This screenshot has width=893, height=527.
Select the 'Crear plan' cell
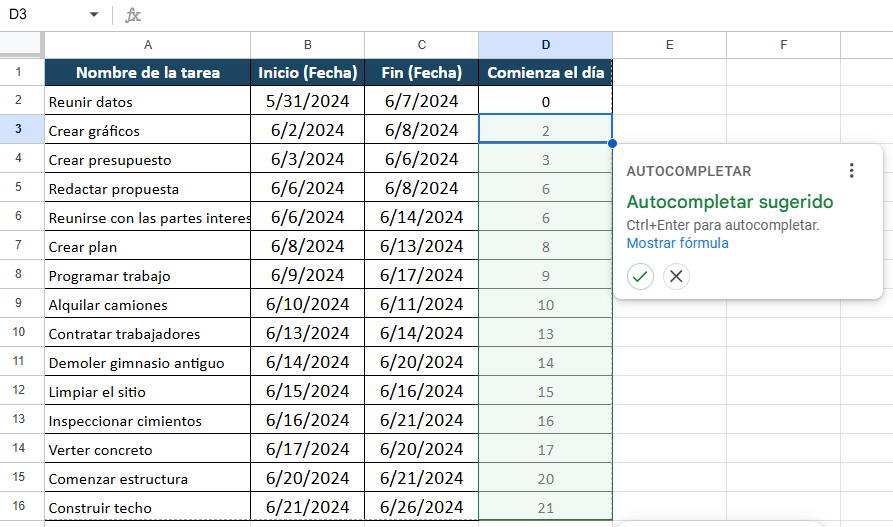coord(148,246)
